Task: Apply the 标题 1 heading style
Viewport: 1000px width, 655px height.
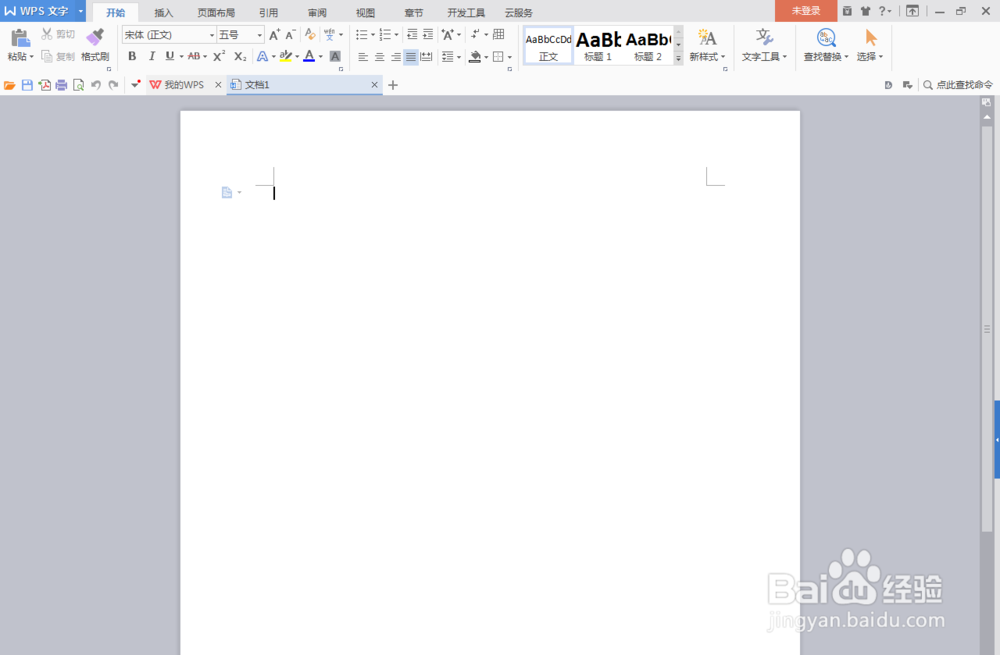Action: click(x=598, y=45)
